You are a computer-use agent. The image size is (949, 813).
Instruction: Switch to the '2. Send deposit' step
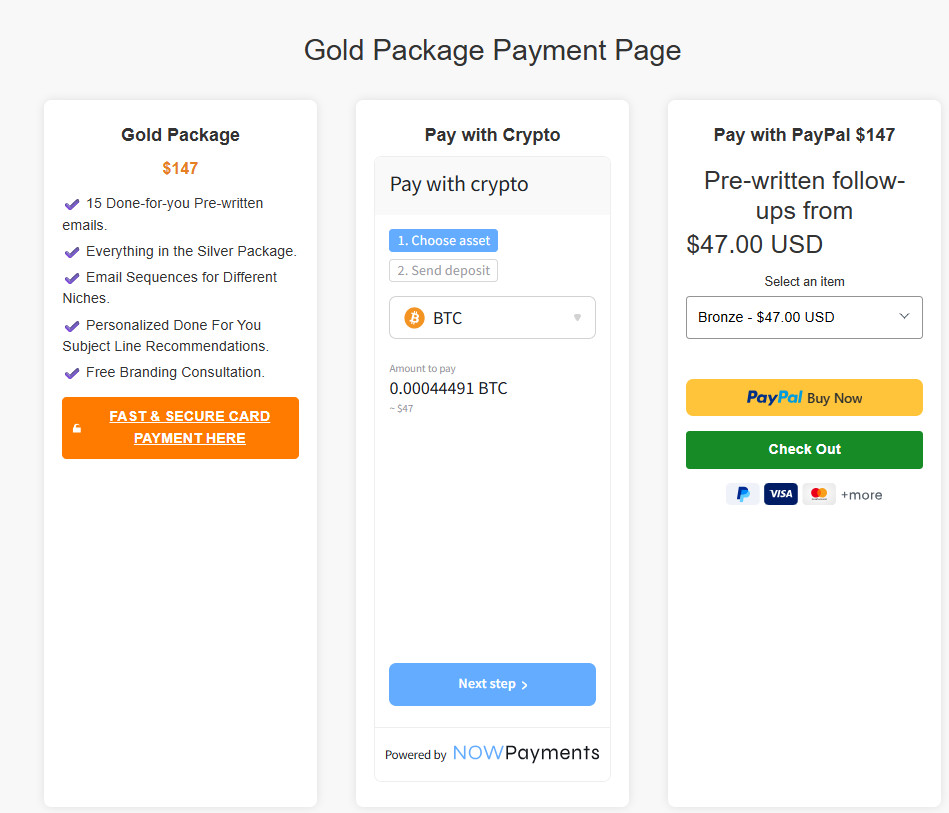click(443, 271)
